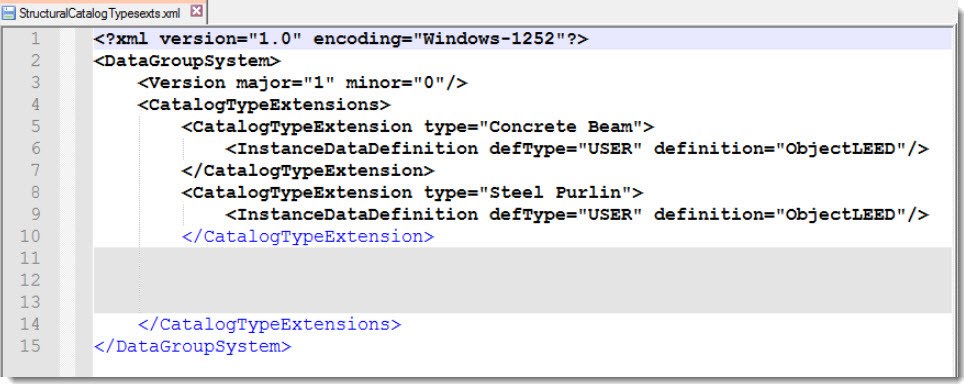The image size is (964, 384).
Task: Click the file icon on the StructuralCatalogTypesexts.xml tab
Action: (9, 12)
